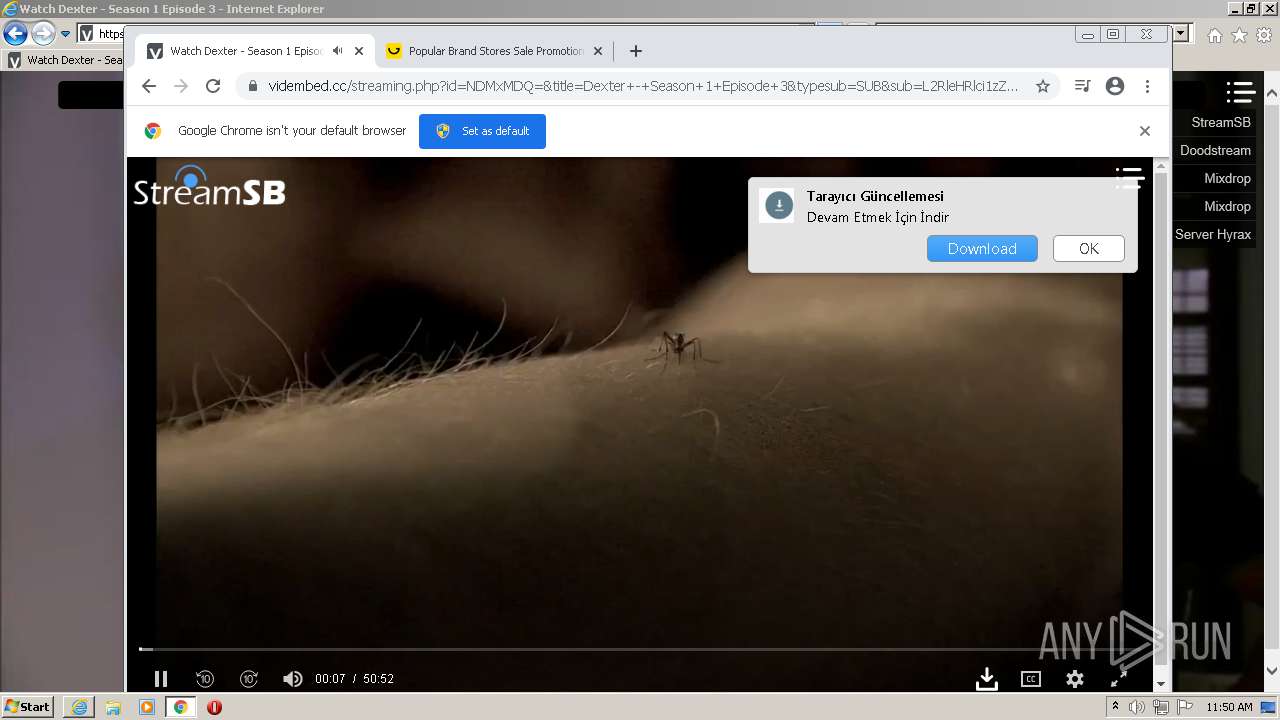1280x720 pixels.
Task: Click the StreamSB logo
Action: coord(210,186)
